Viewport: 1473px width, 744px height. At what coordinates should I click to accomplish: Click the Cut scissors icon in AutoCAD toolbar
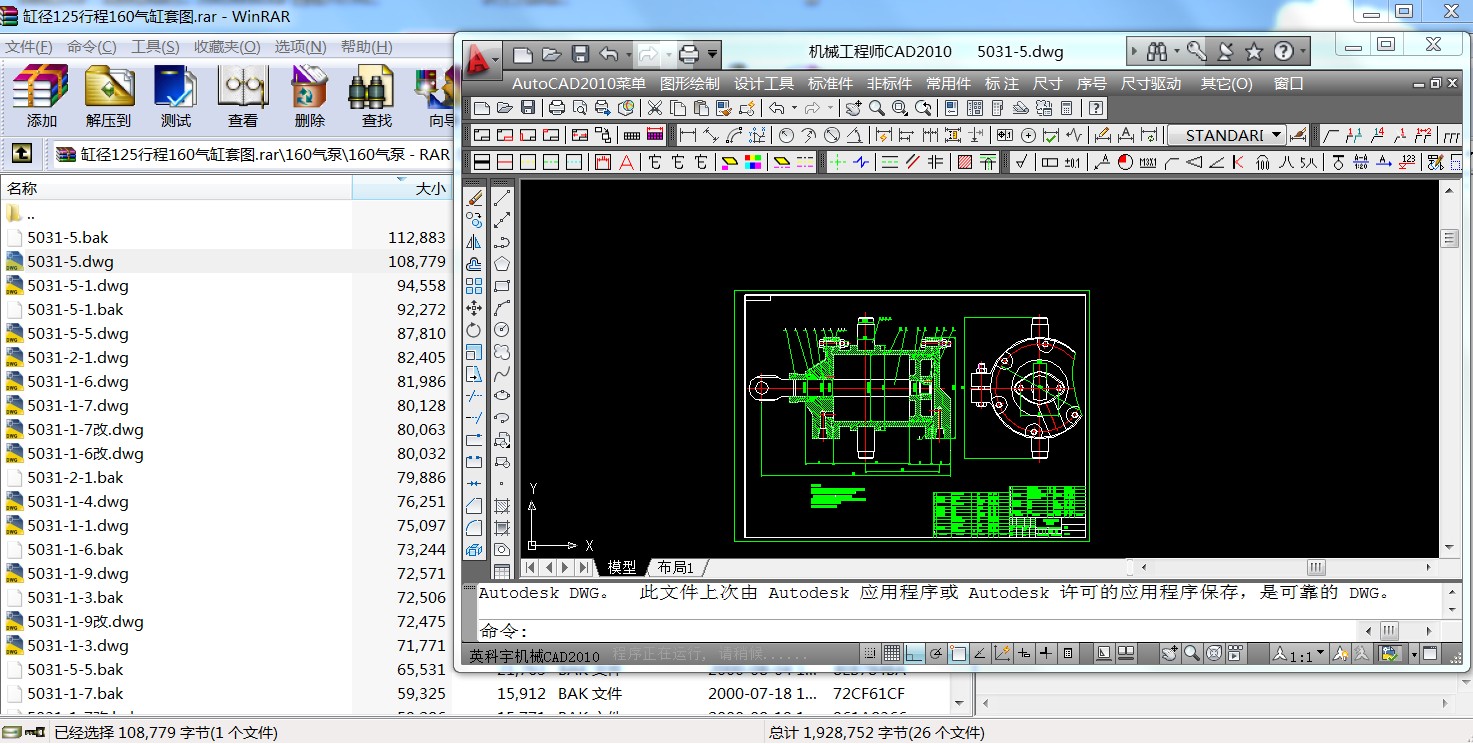(655, 108)
